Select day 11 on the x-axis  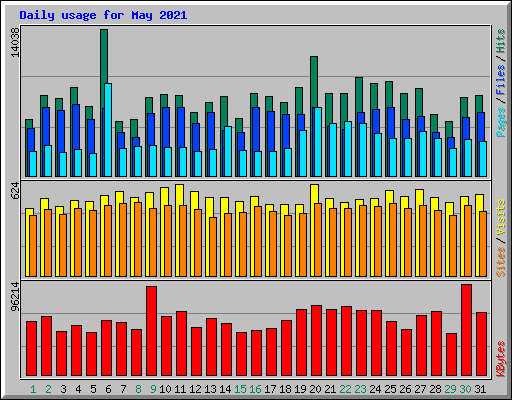point(180,389)
